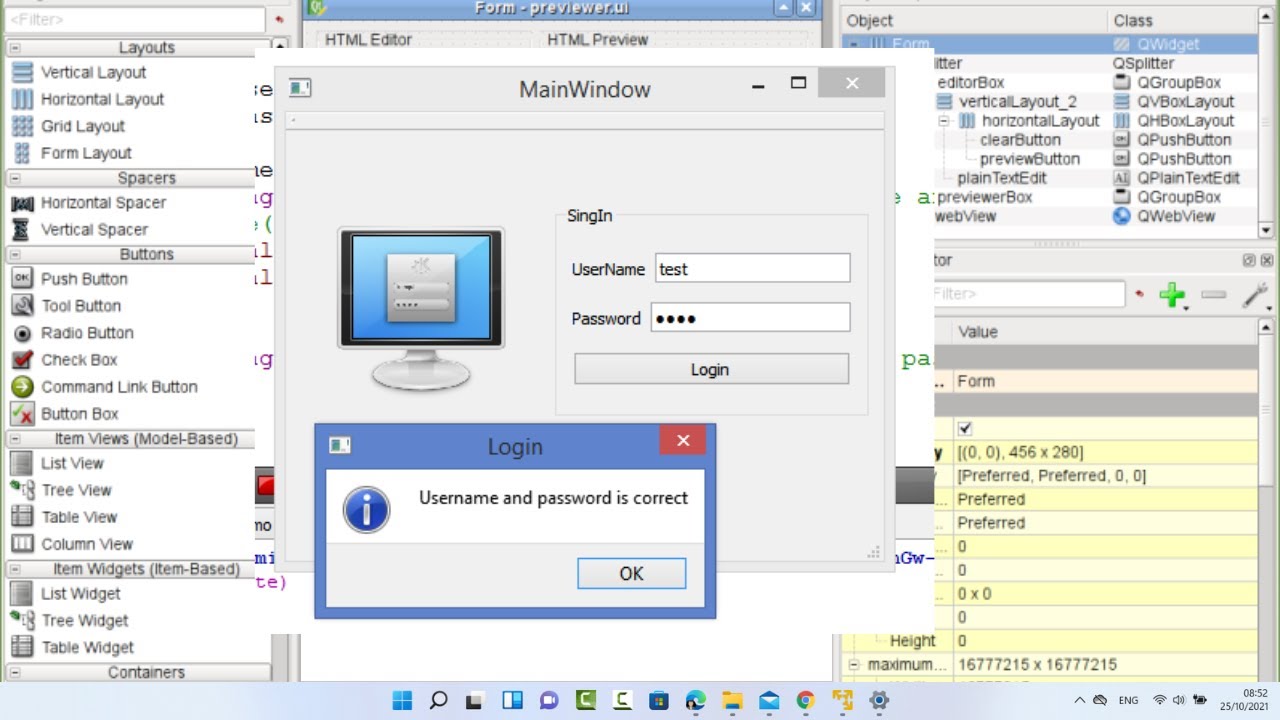Click the widget box Filter field
Image resolution: width=1280 pixels, height=720 pixels.
coord(136,19)
